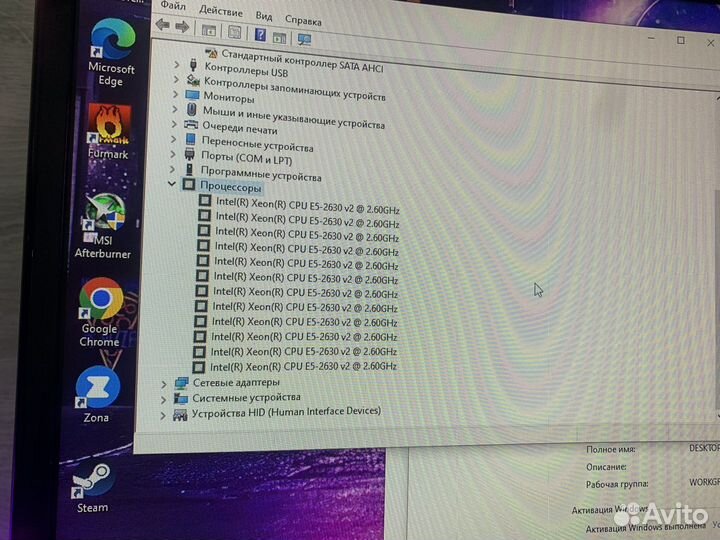Click the icon beside Системные устройства
The width and height of the screenshot is (720, 540).
coord(180,398)
